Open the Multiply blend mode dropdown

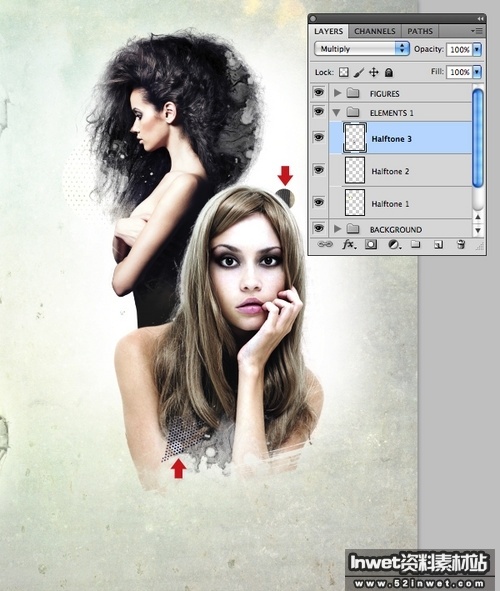(362, 49)
